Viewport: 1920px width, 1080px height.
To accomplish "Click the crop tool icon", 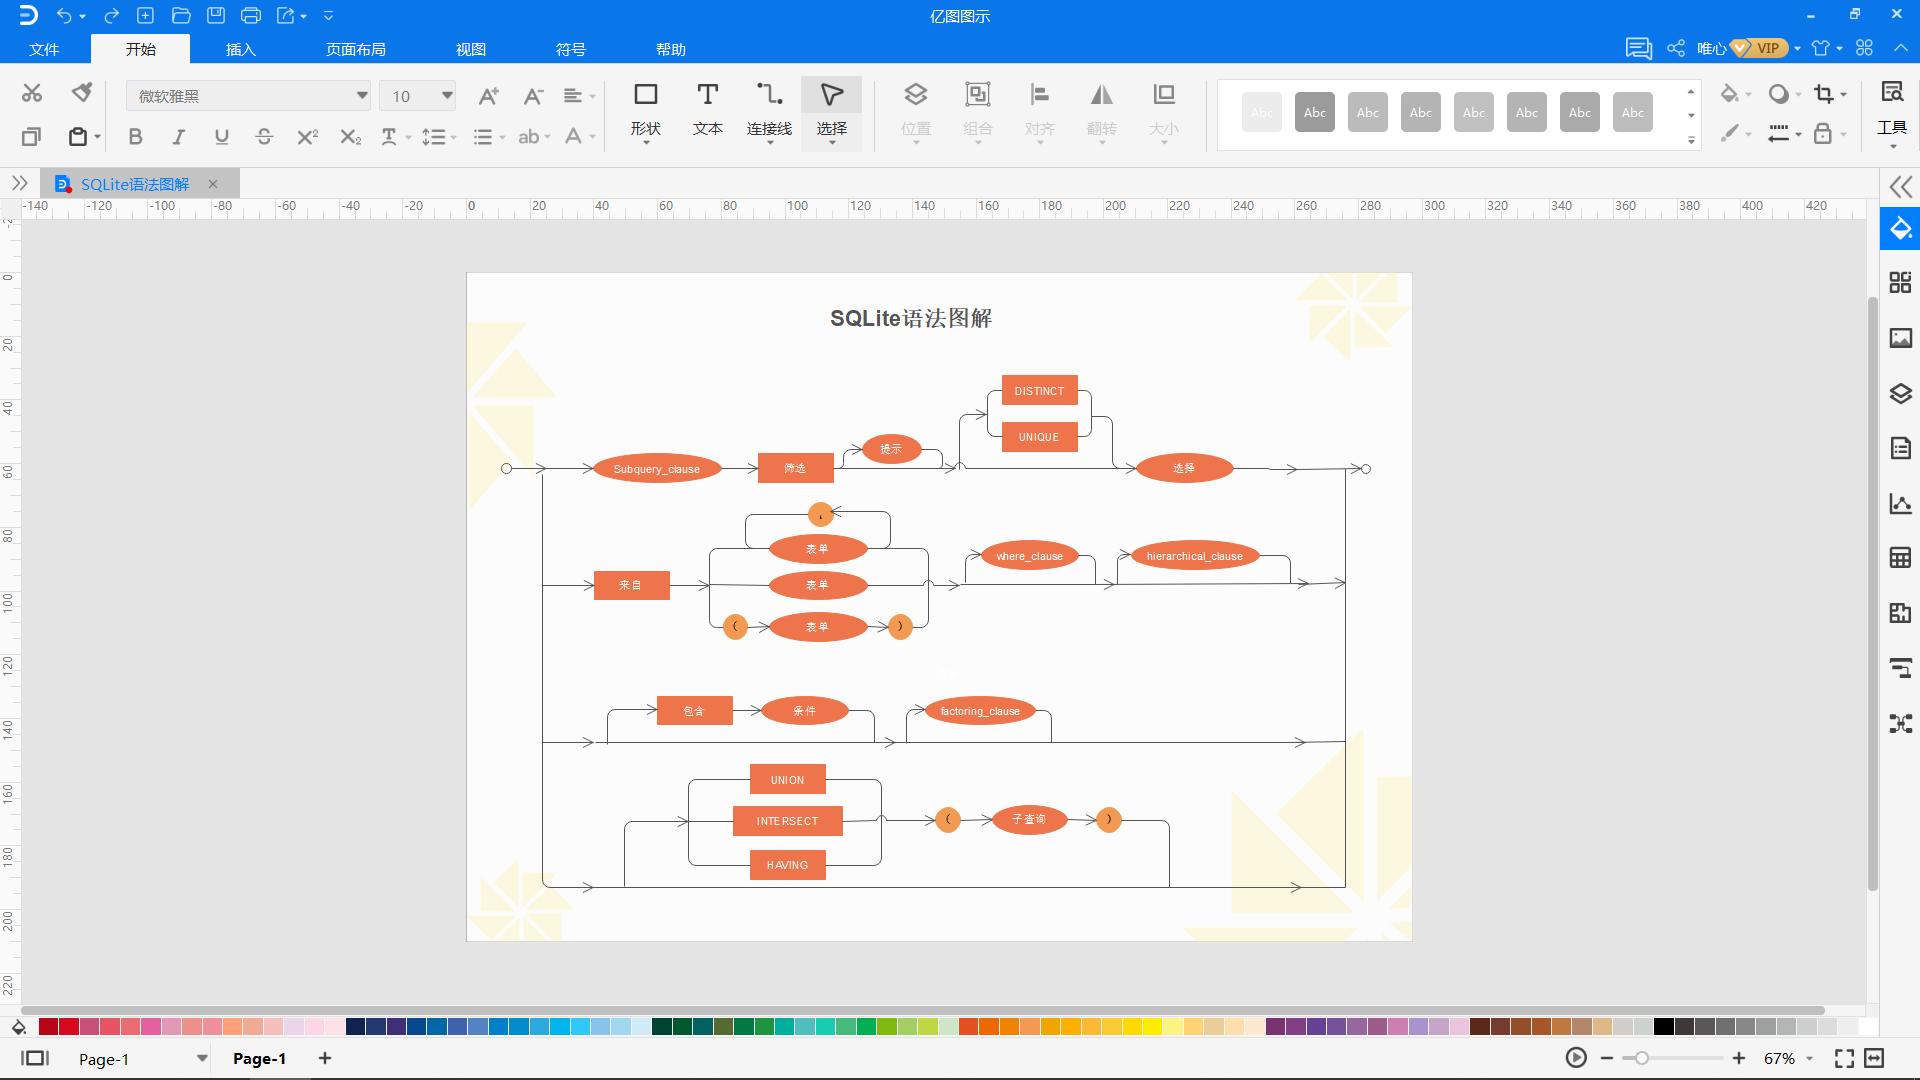I will [x=1824, y=94].
